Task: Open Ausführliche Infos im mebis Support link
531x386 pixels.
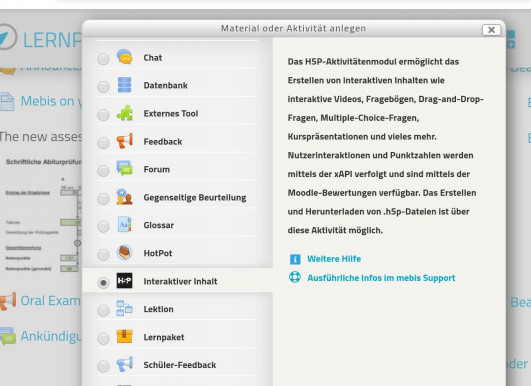Action: click(x=381, y=278)
